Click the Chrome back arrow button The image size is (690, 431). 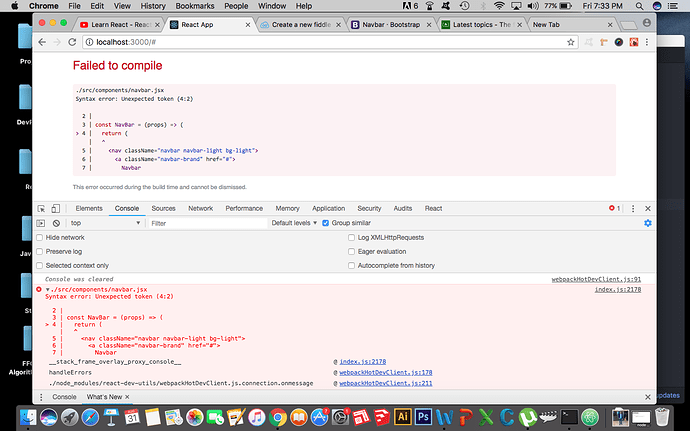[42, 42]
